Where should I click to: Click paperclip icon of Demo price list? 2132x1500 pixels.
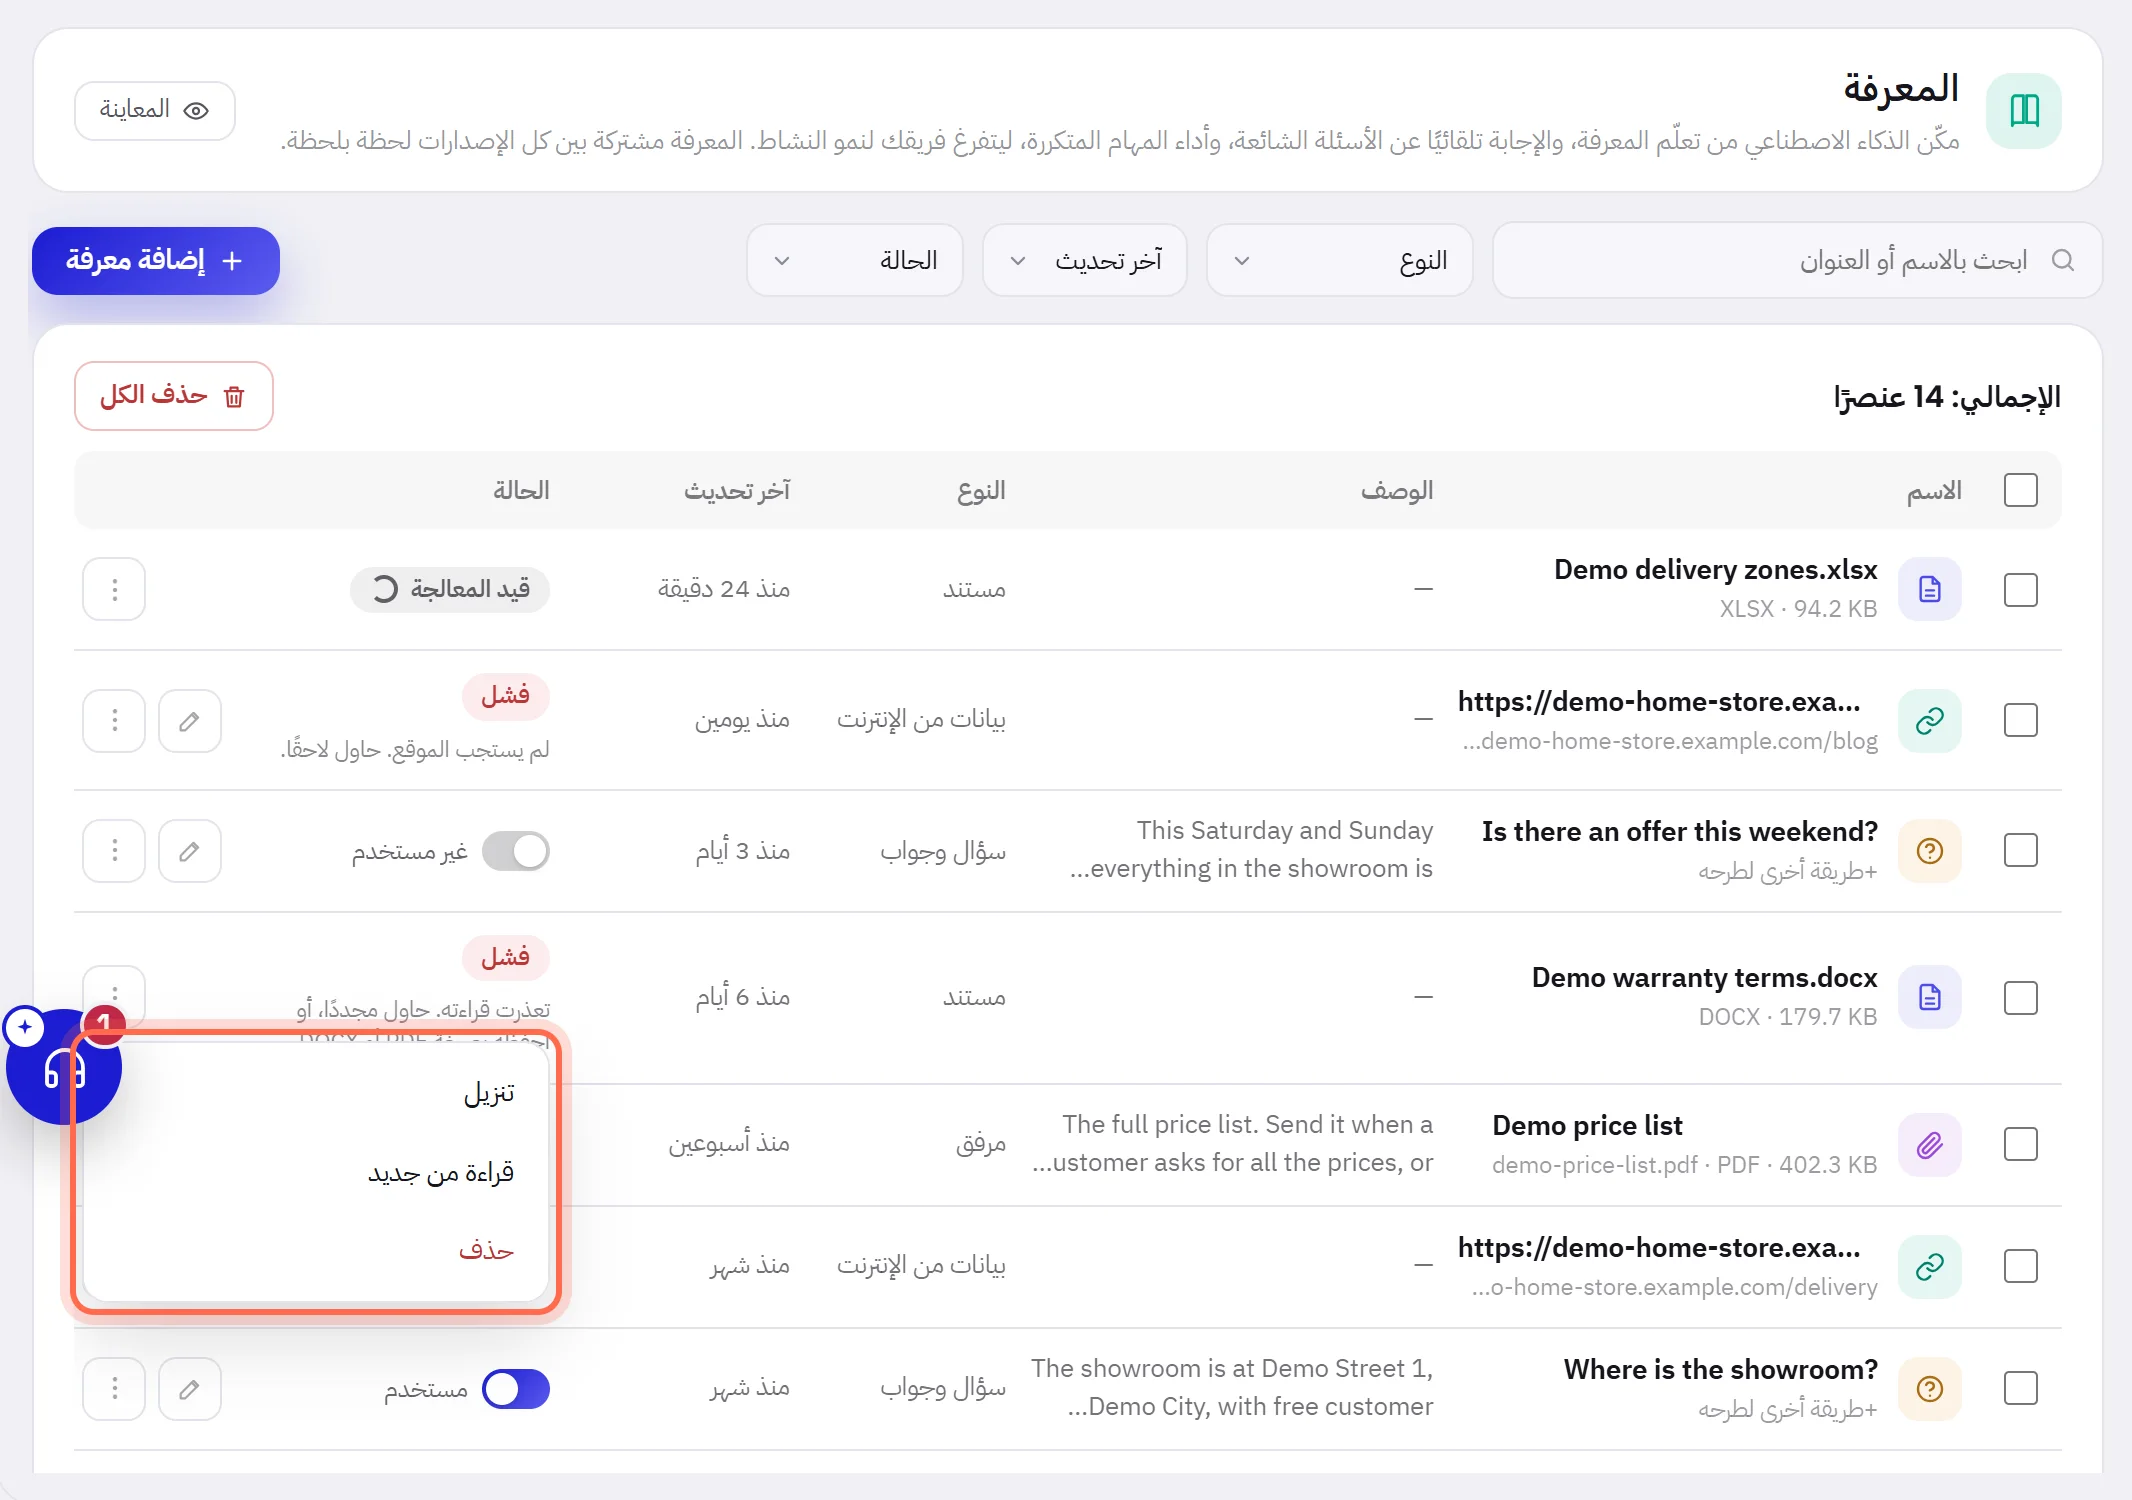point(1930,1144)
